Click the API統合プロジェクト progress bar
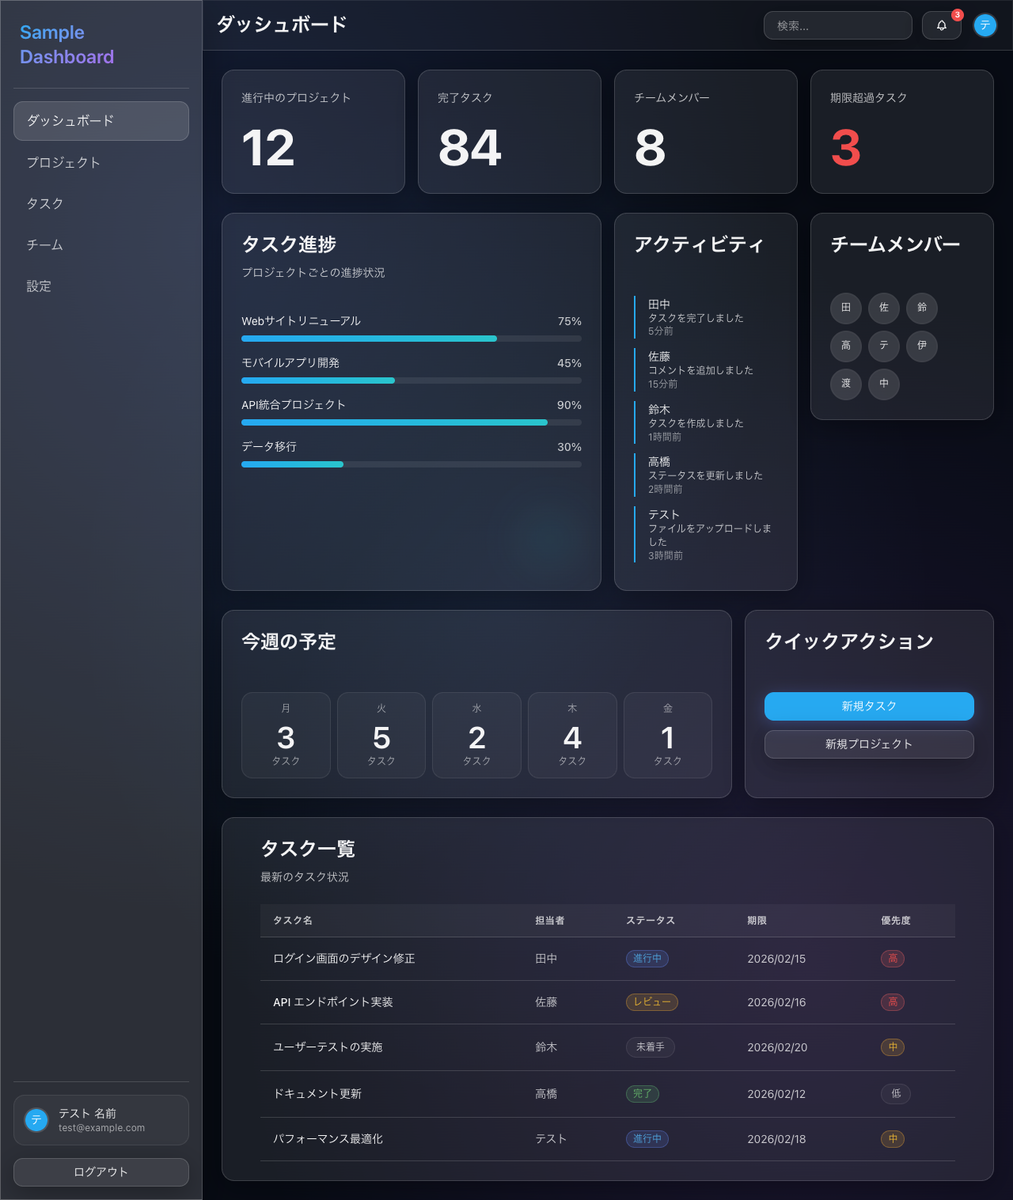1013x1200 pixels. (411, 423)
